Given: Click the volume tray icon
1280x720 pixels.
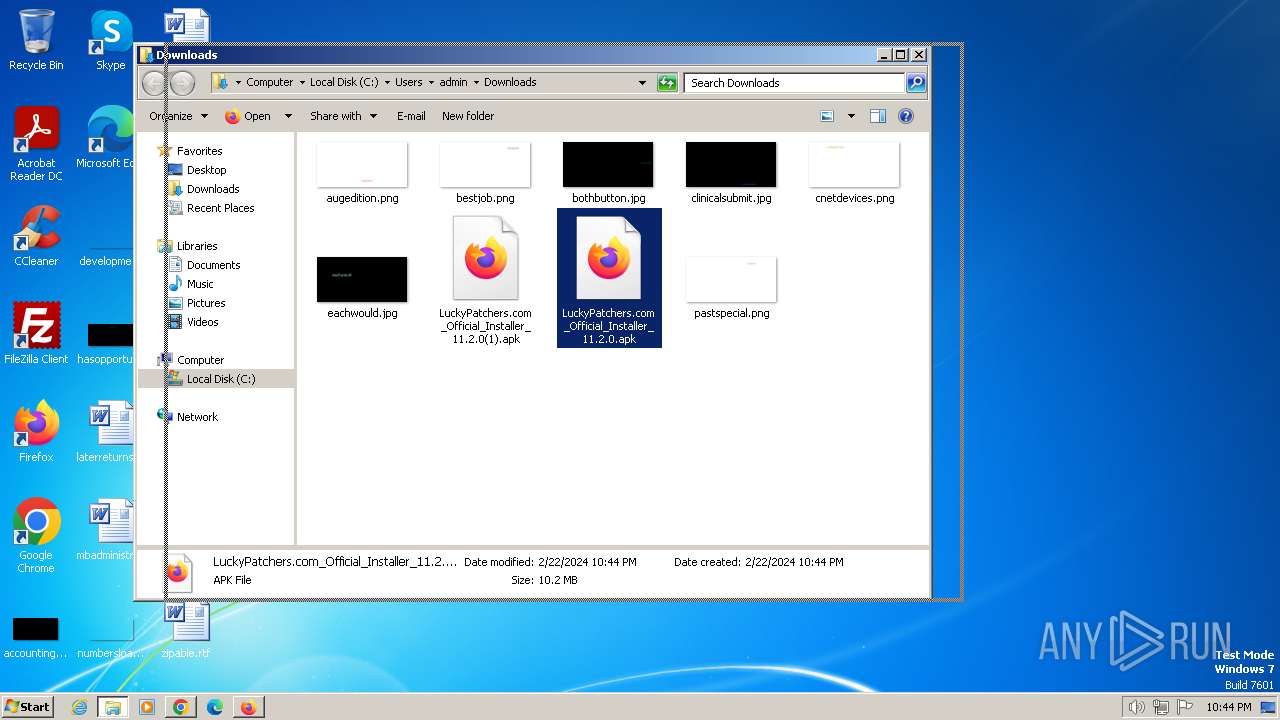Looking at the screenshot, I should tap(1136, 707).
